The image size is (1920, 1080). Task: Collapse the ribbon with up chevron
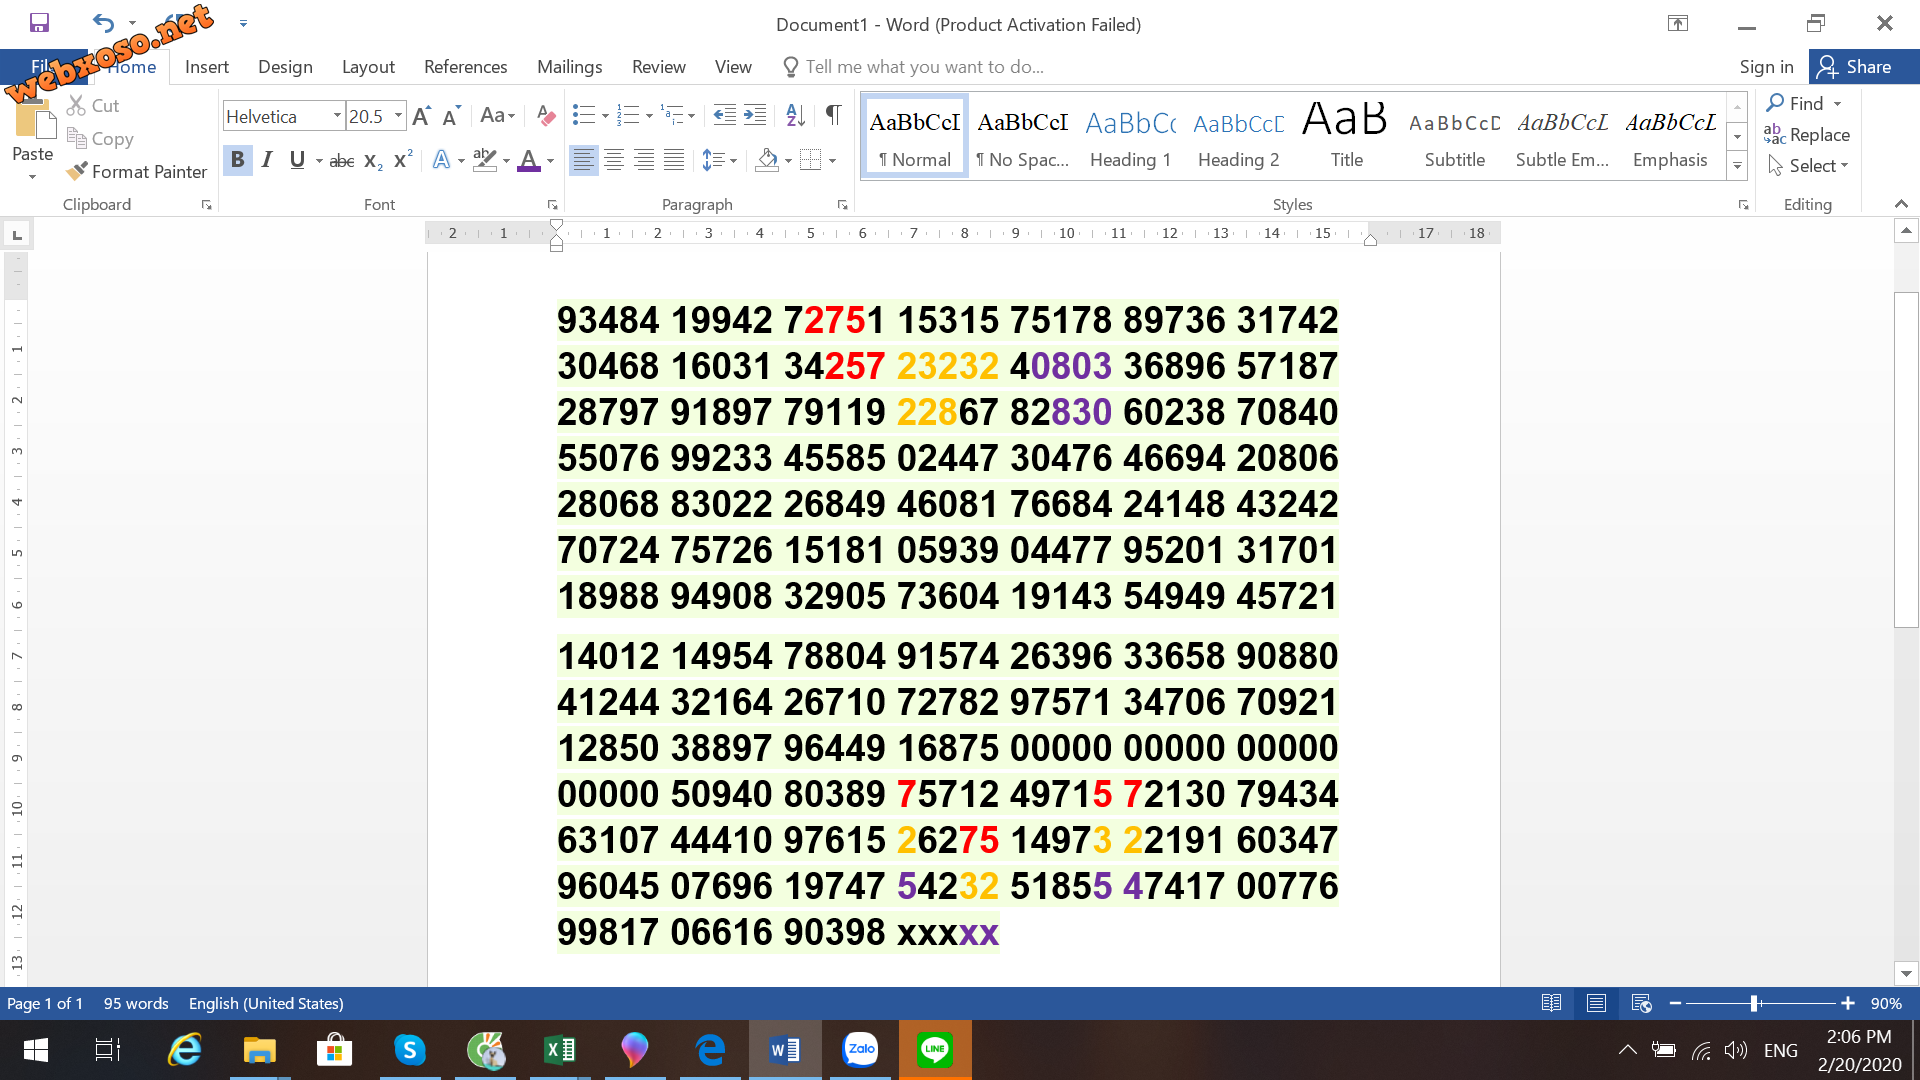pos(1901,204)
